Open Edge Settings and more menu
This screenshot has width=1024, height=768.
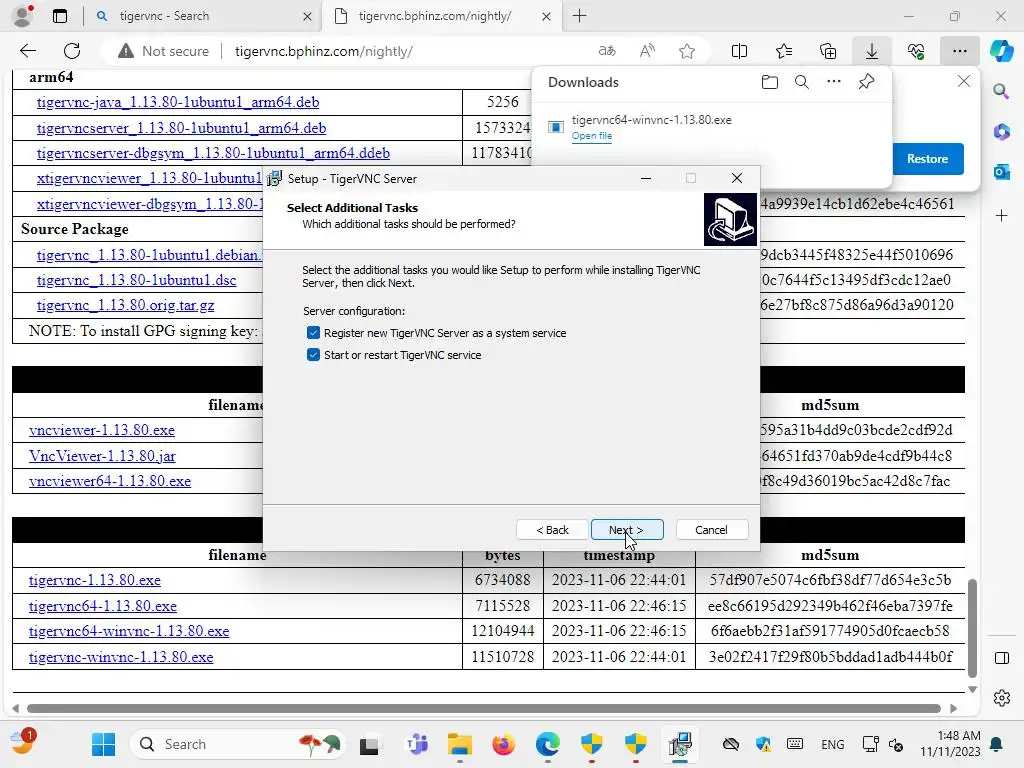[959, 51]
